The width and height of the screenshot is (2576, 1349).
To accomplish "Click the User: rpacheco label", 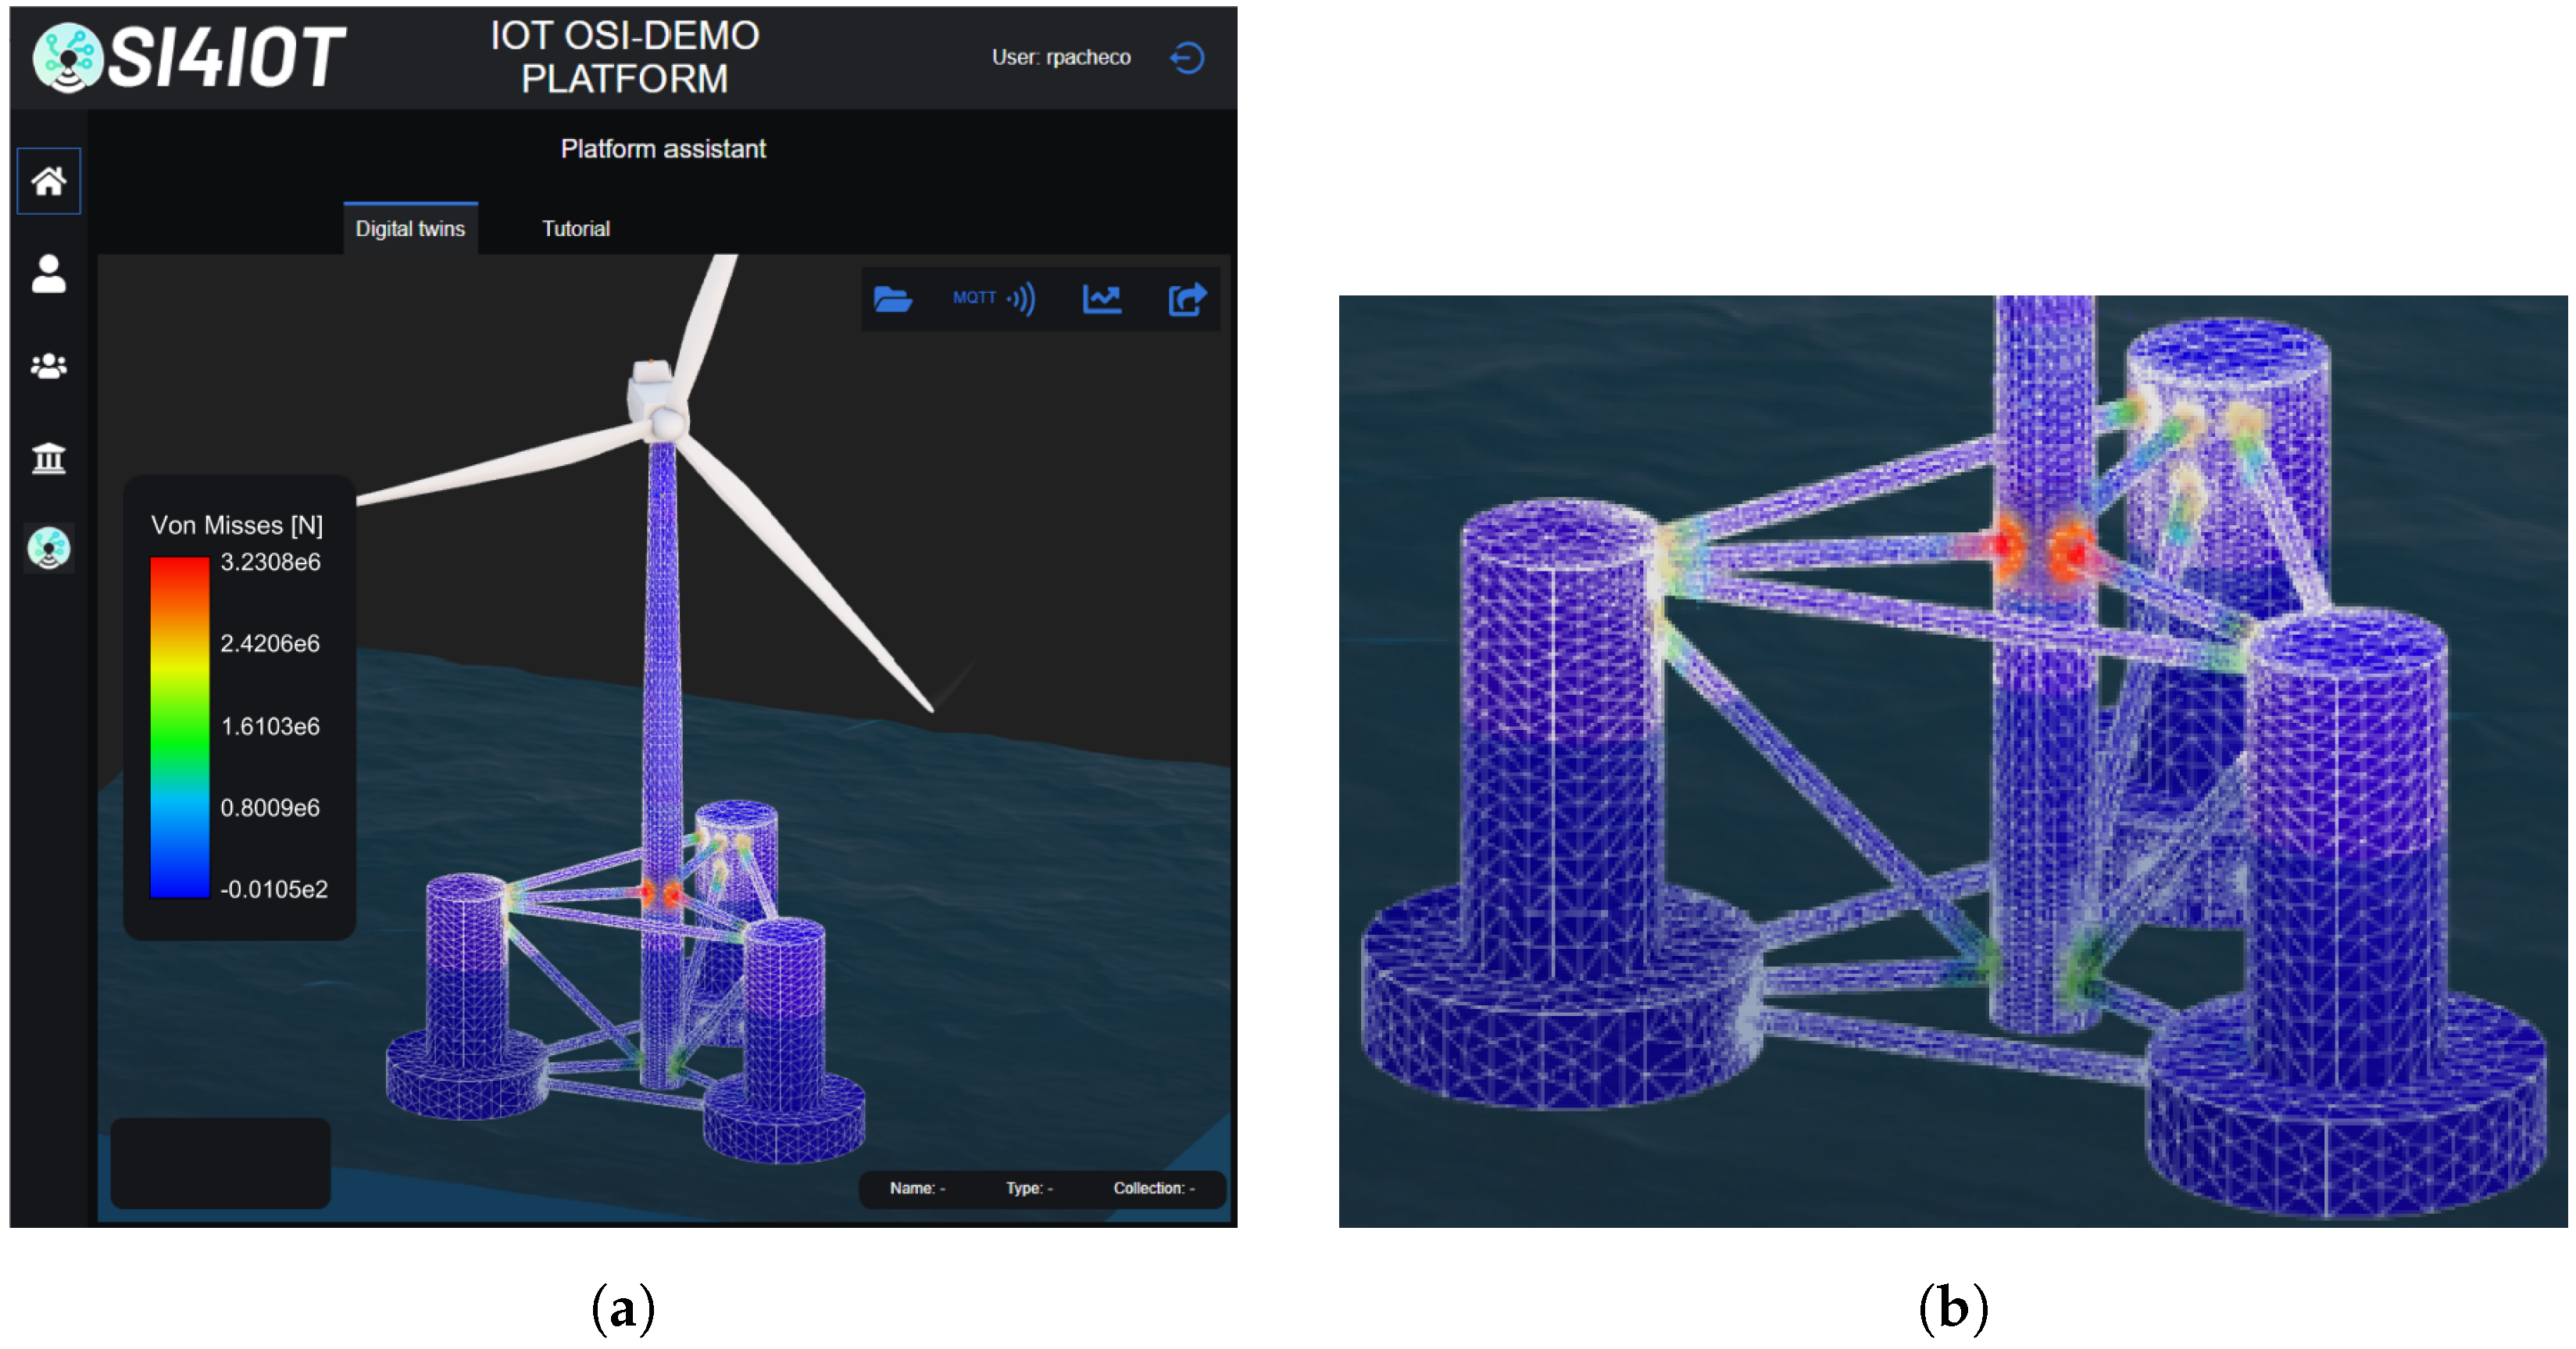I will pyautogui.click(x=1060, y=58).
